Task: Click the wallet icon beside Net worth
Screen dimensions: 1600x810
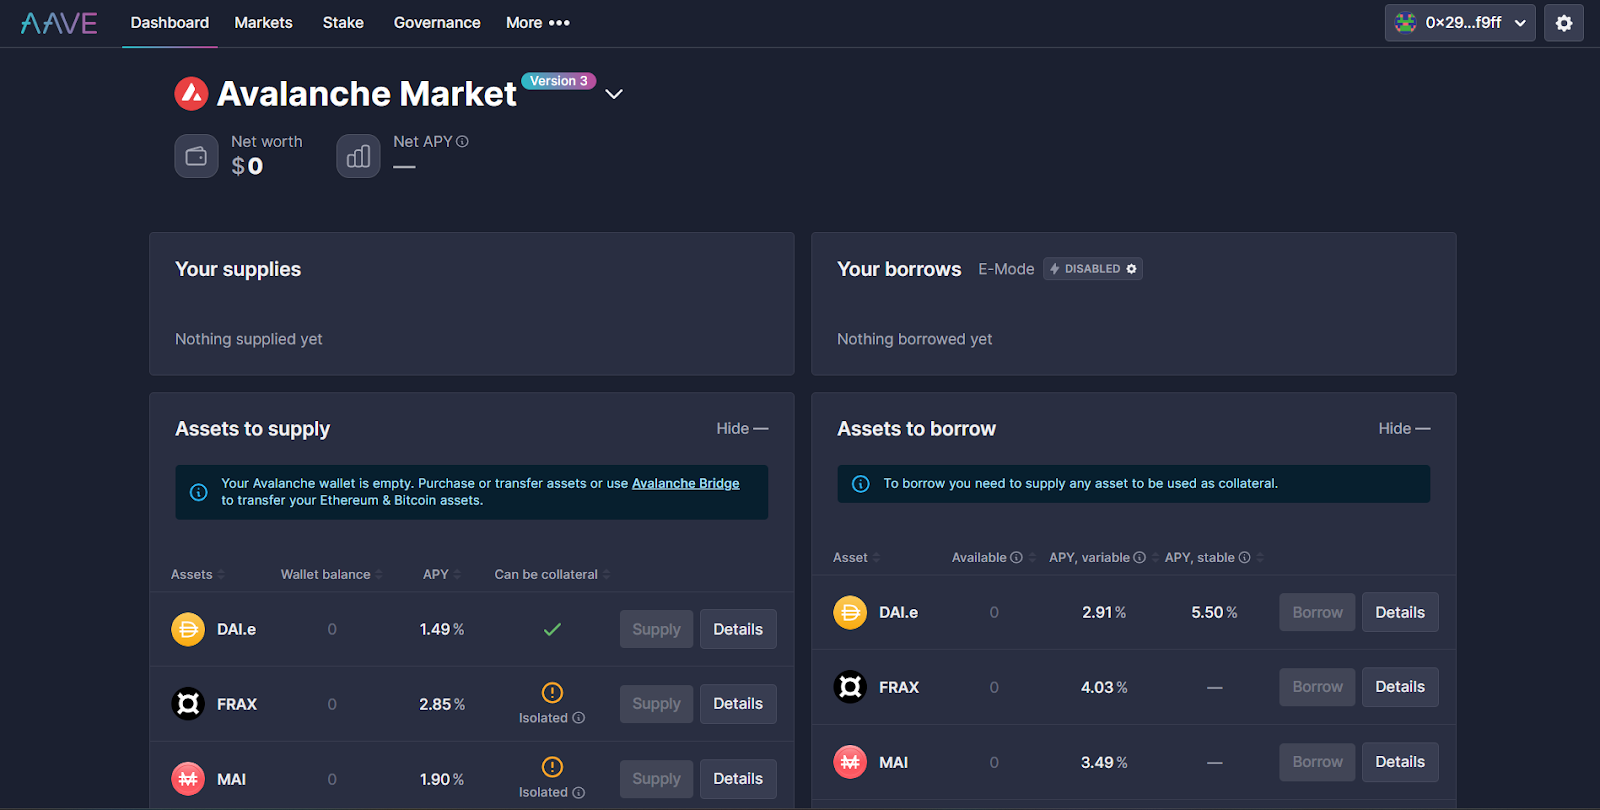Action: [x=196, y=156]
